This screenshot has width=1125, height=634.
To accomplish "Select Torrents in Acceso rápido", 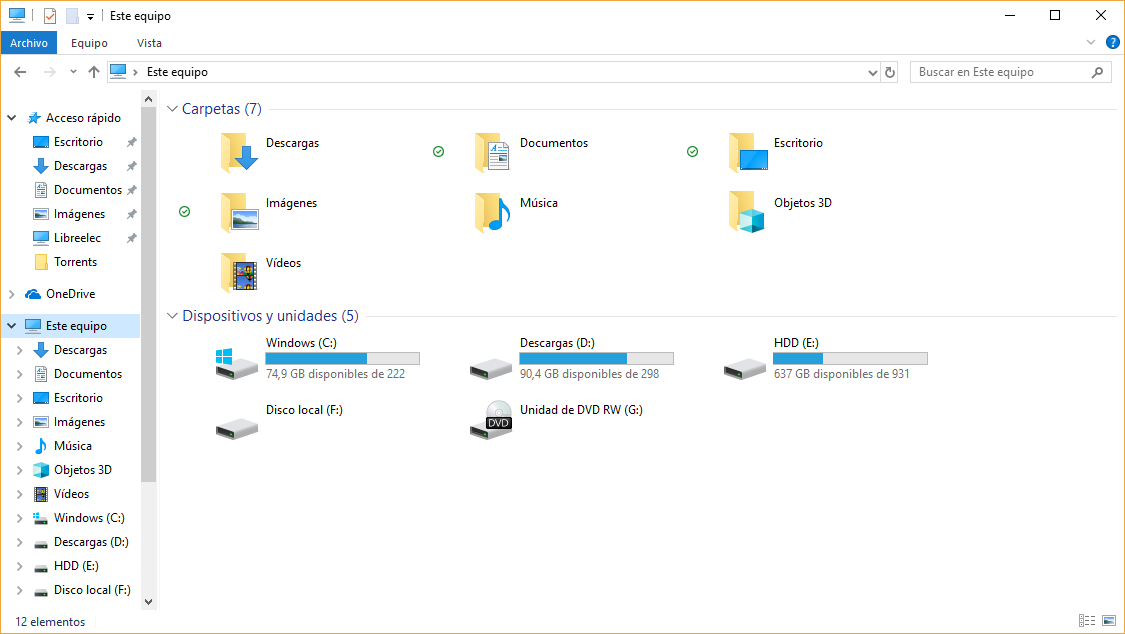I will click(x=75, y=262).
